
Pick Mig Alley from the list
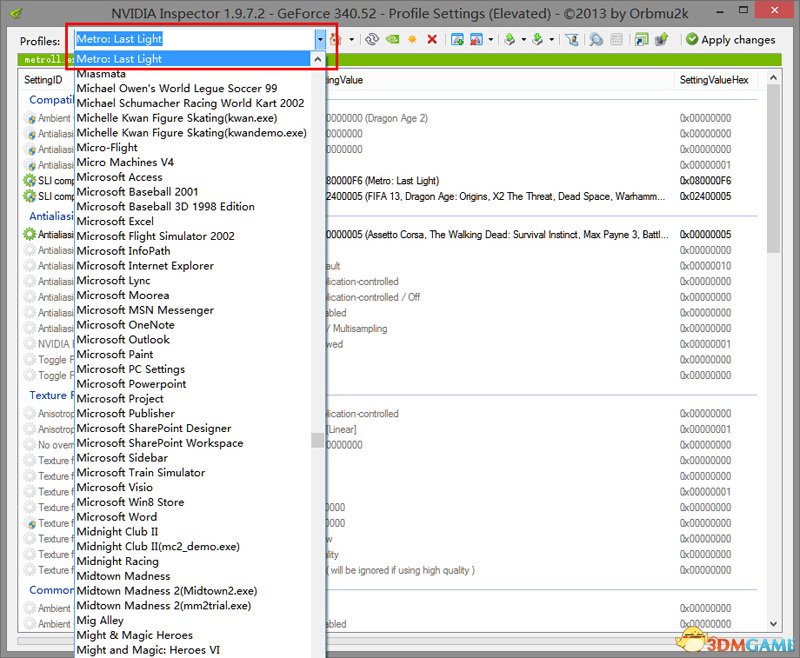[100, 621]
